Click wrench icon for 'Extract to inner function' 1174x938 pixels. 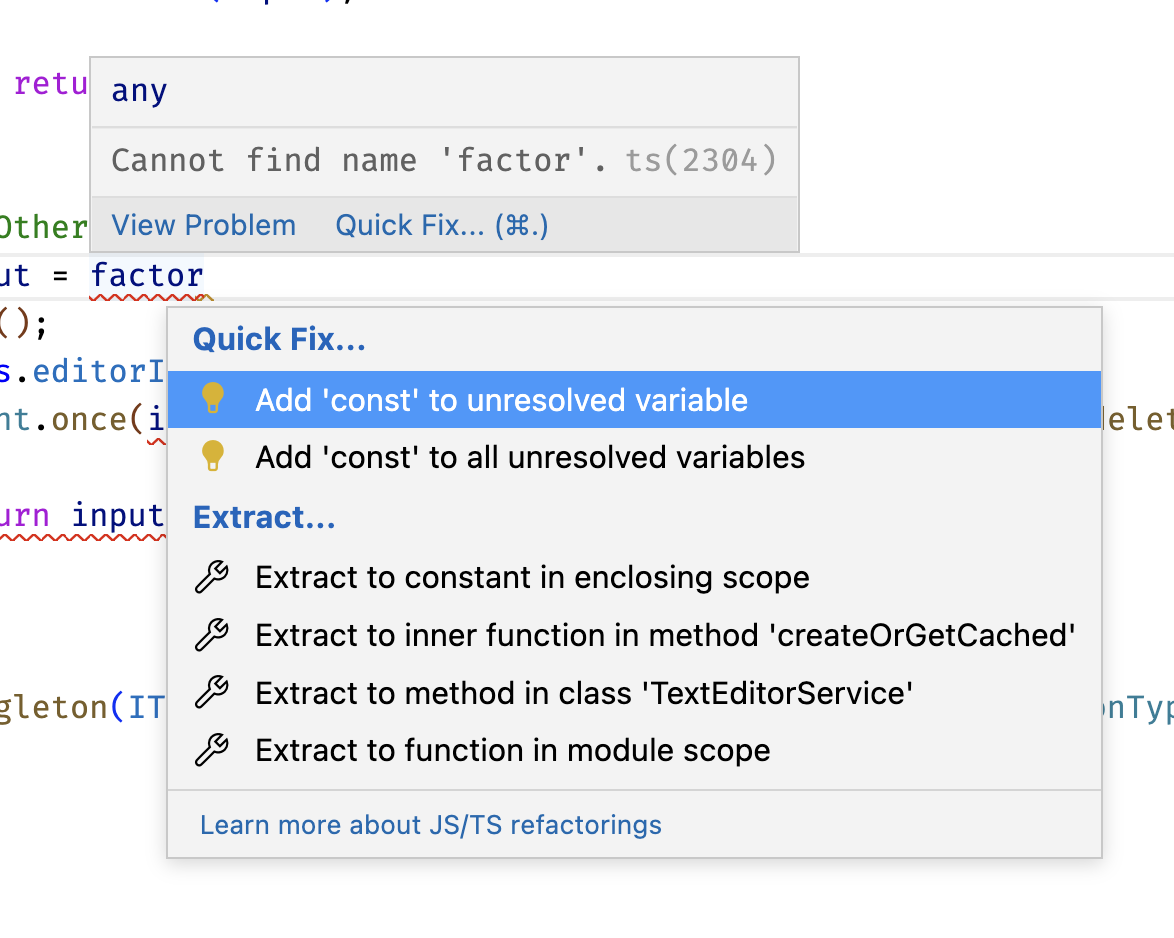point(211,635)
